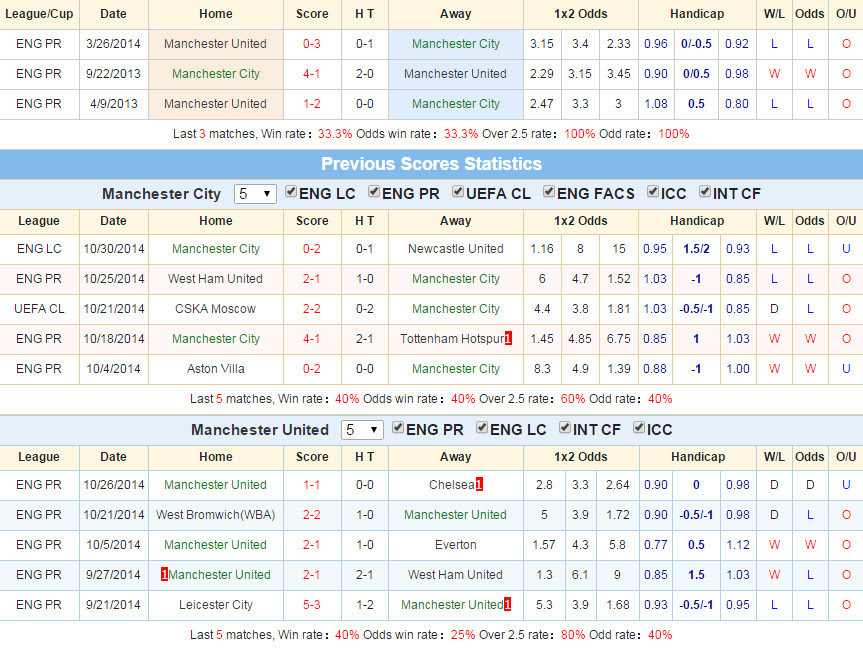Open Newcastle United team link
This screenshot has height=649, width=863.
[456, 249]
